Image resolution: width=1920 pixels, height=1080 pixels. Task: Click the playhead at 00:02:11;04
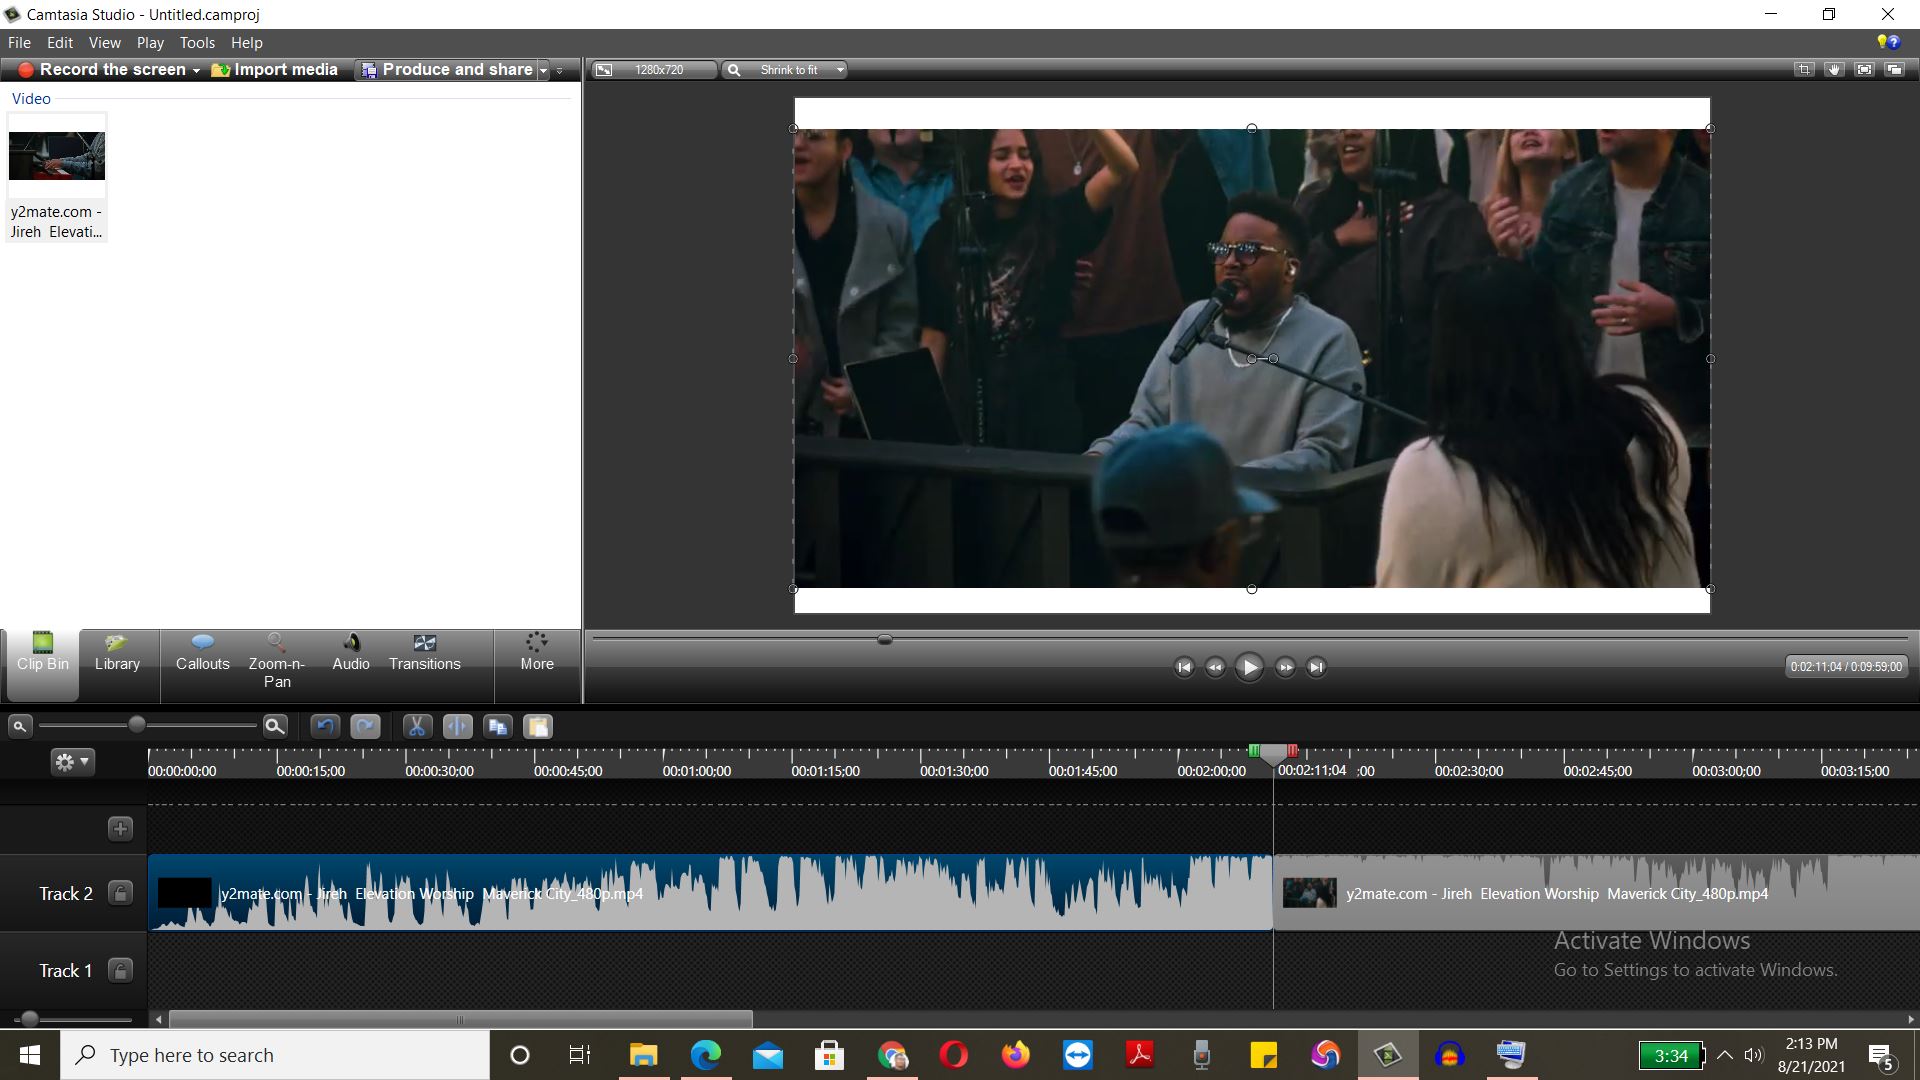click(x=1273, y=755)
